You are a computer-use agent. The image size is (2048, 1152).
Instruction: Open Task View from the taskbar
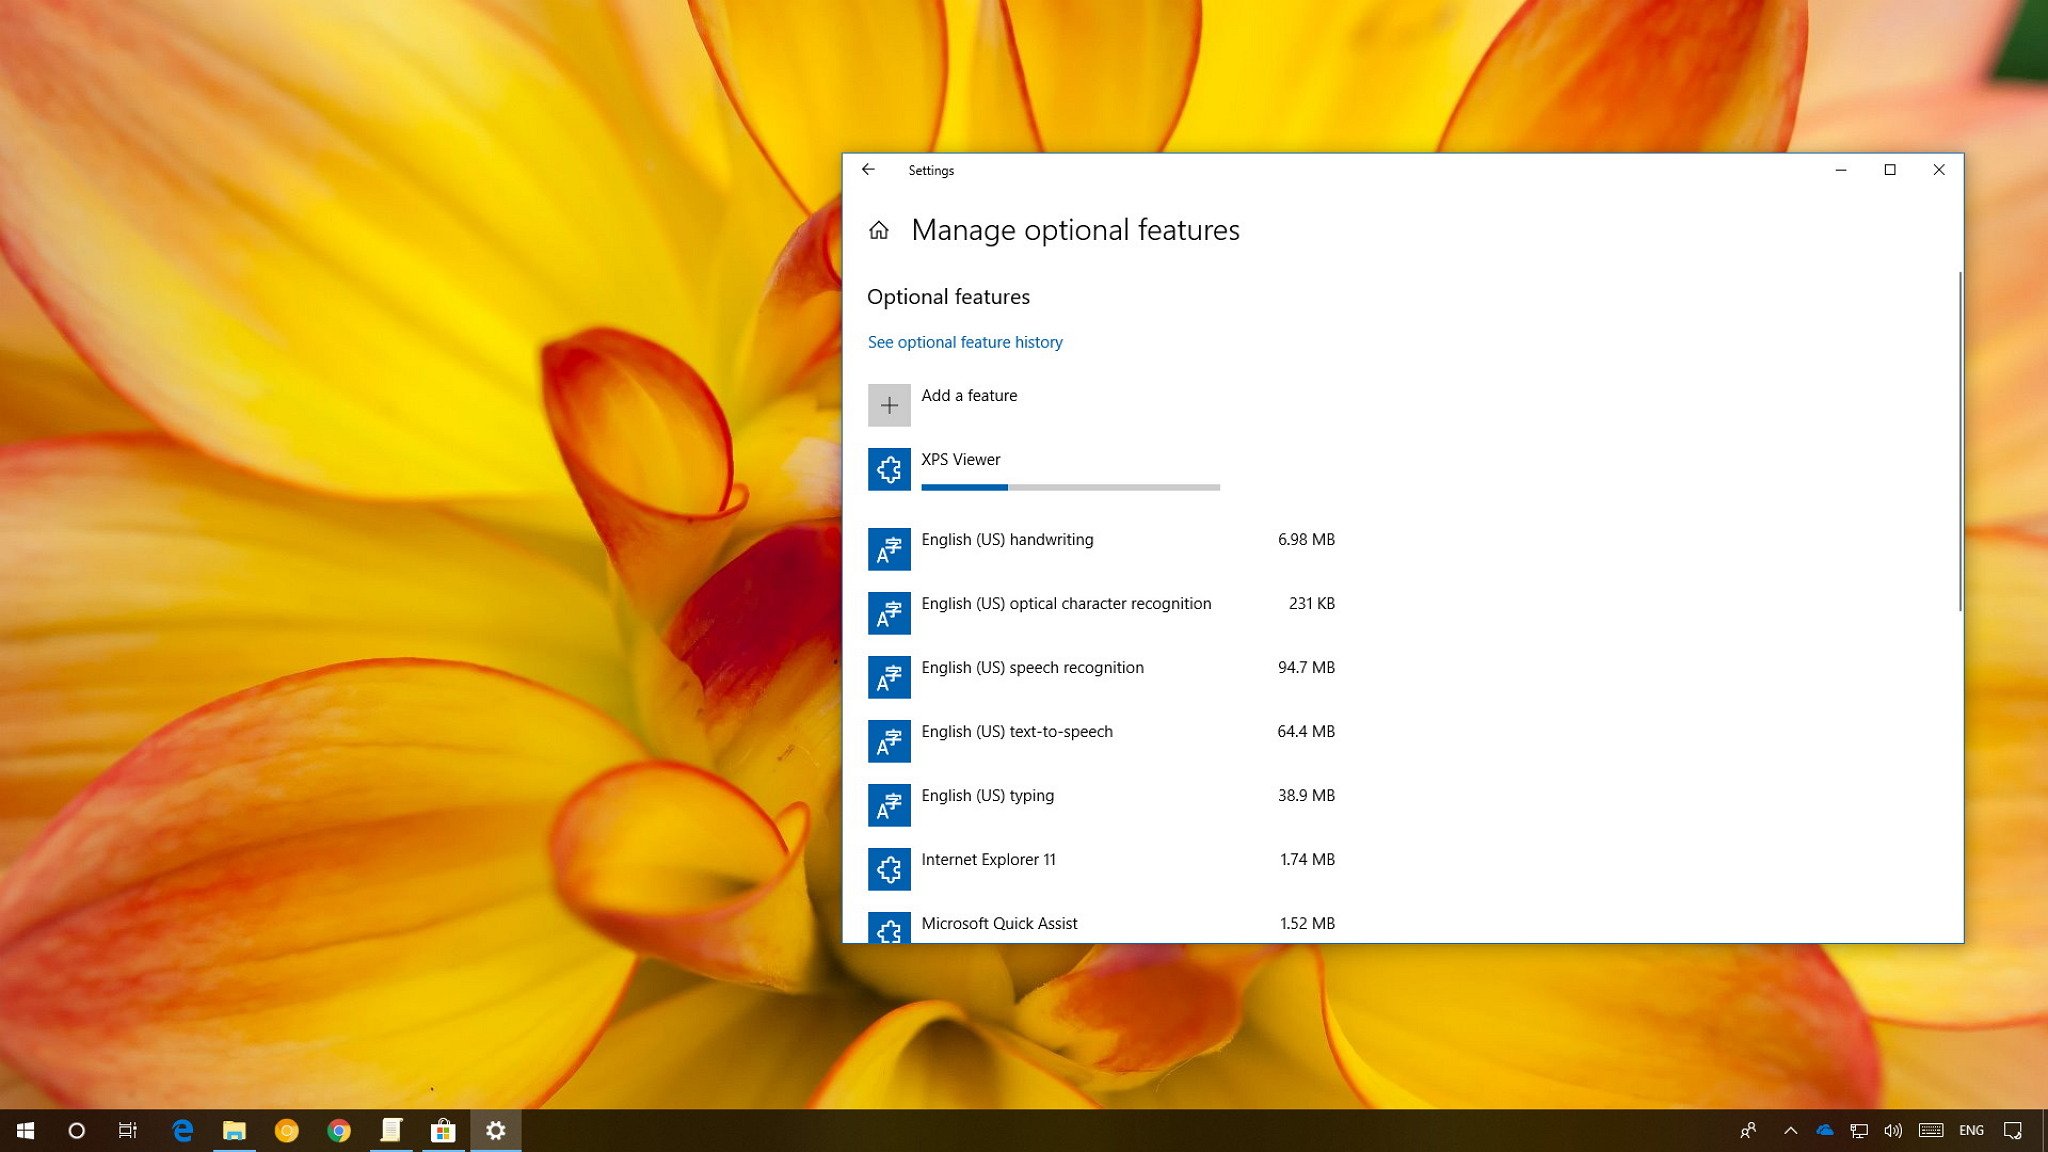(128, 1131)
